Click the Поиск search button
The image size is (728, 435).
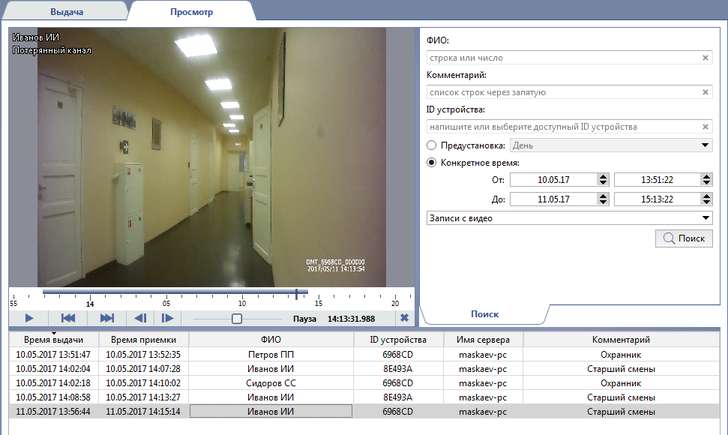point(683,239)
